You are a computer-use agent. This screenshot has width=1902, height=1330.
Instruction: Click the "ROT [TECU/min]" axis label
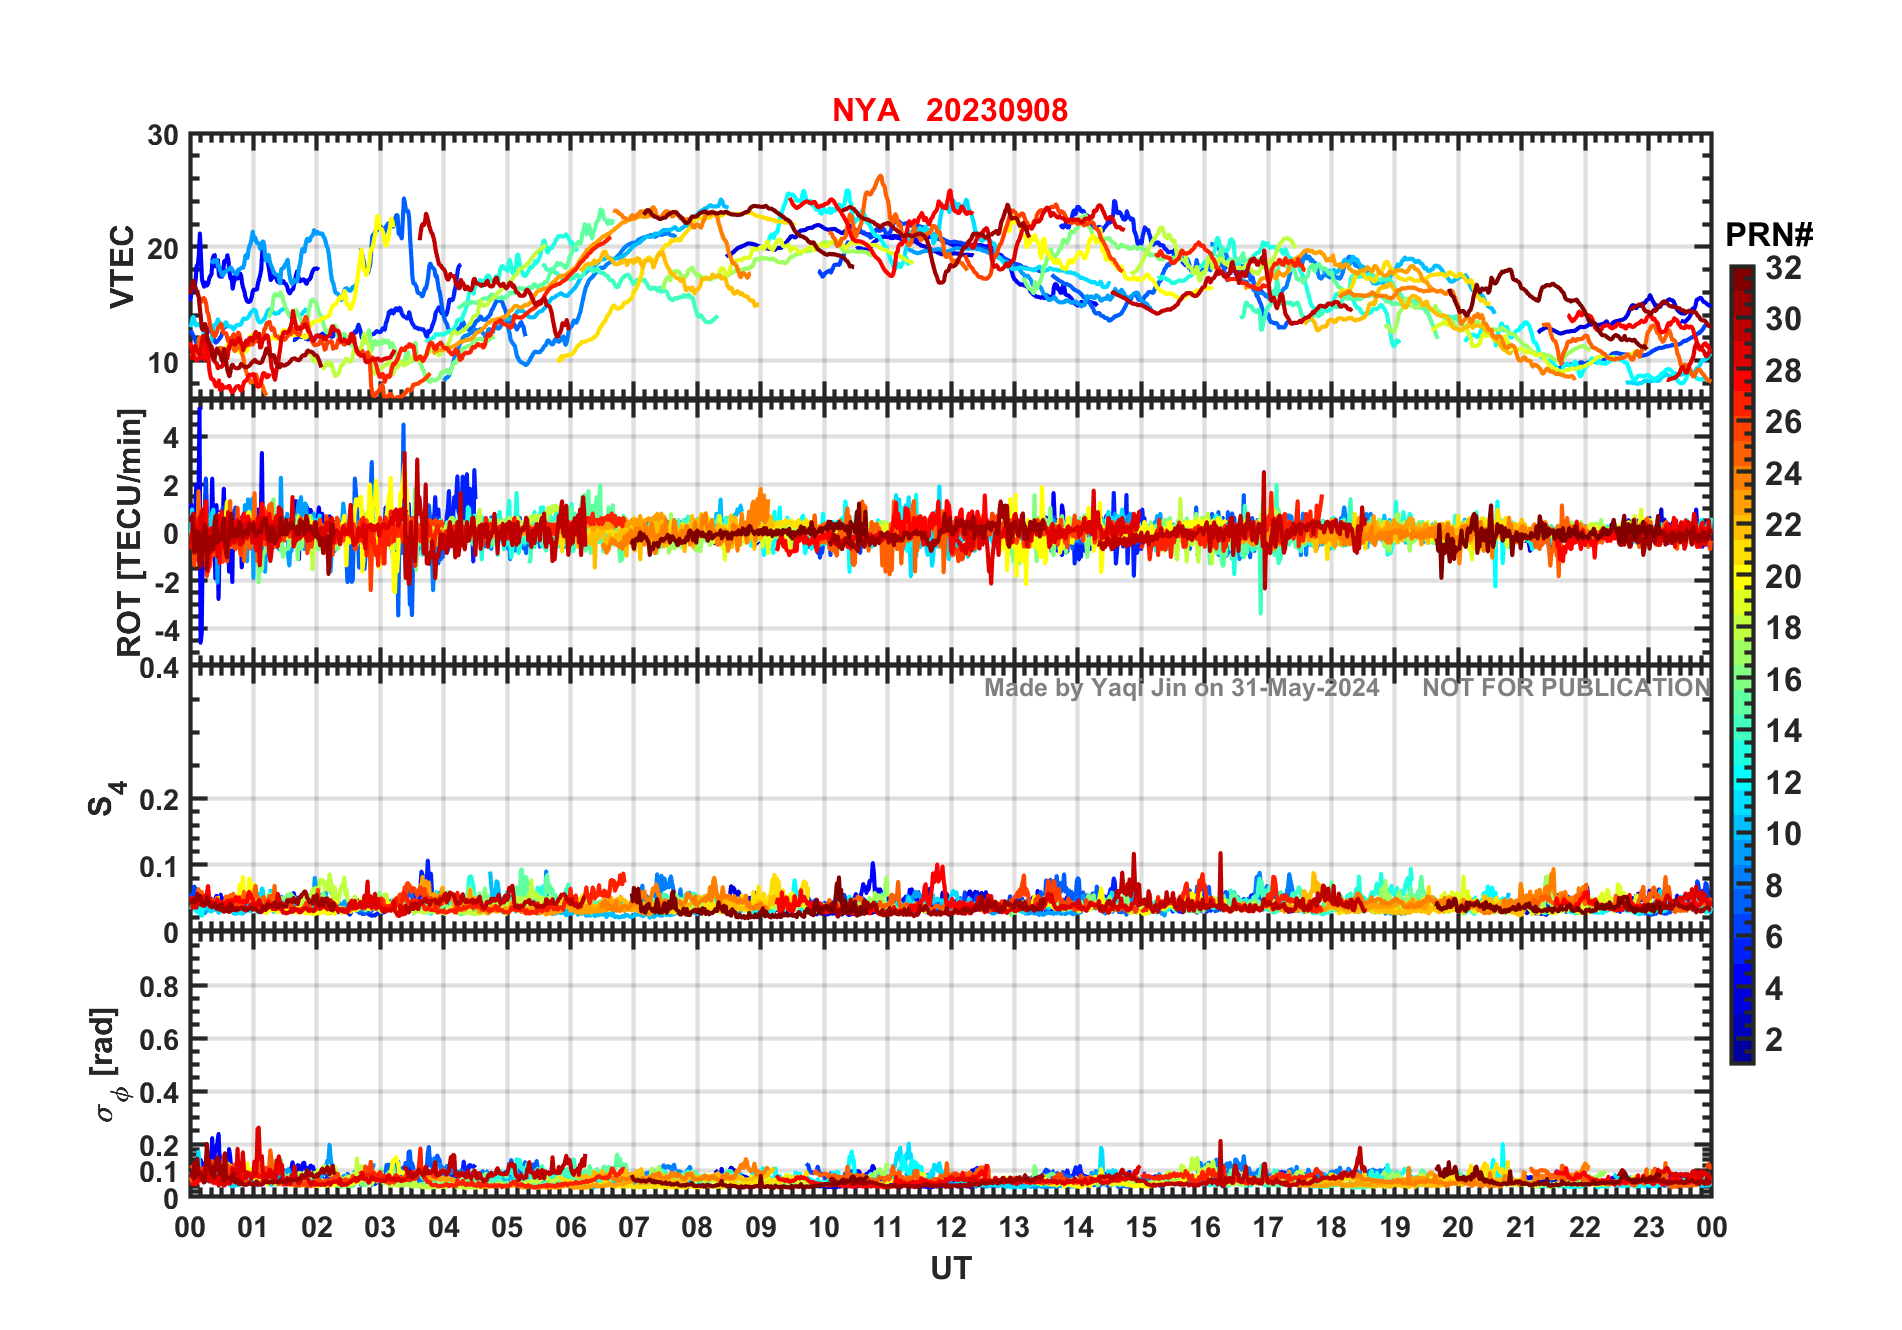click(130, 532)
